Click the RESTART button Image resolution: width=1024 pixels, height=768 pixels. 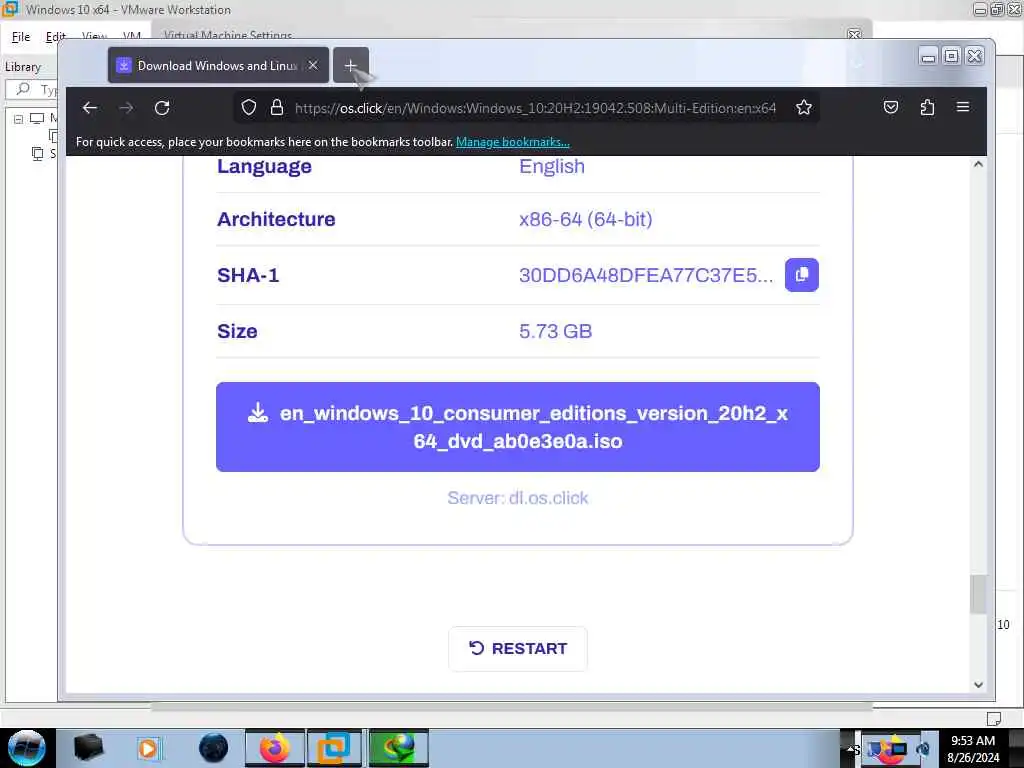[518, 648]
